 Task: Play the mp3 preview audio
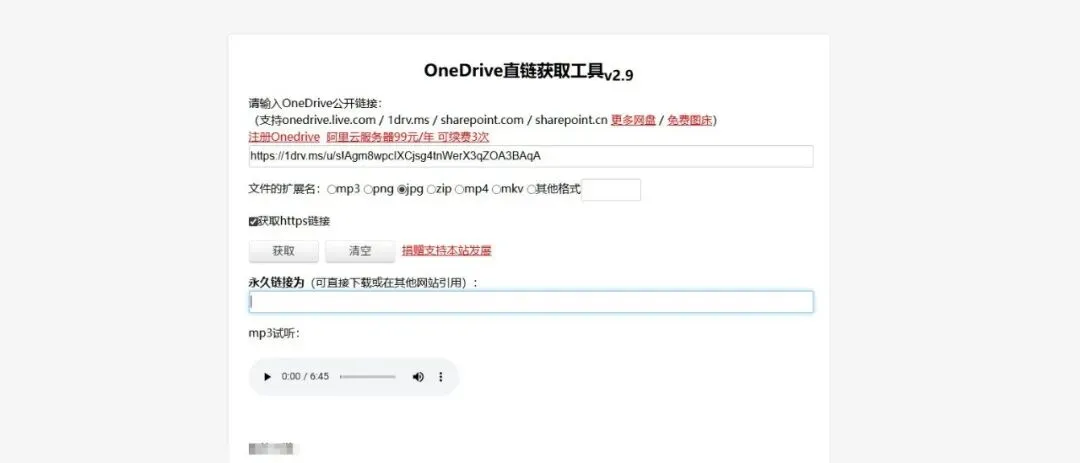267,377
